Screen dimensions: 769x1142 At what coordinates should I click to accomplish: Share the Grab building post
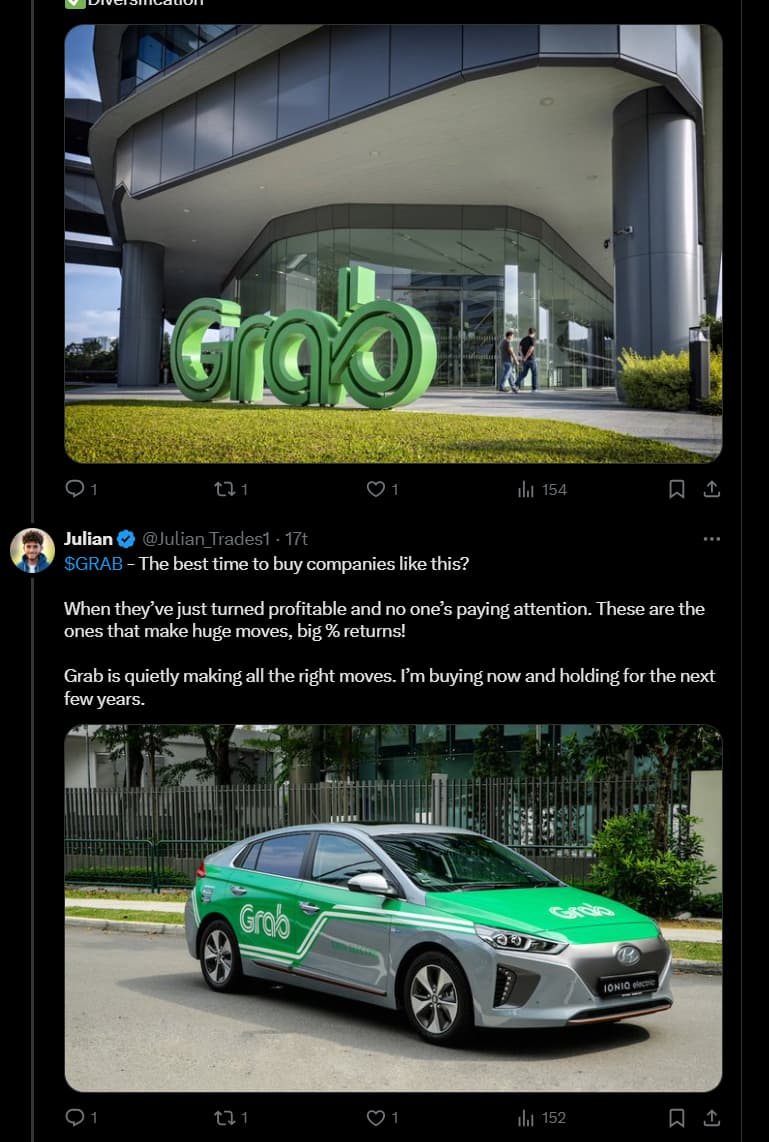coord(711,489)
